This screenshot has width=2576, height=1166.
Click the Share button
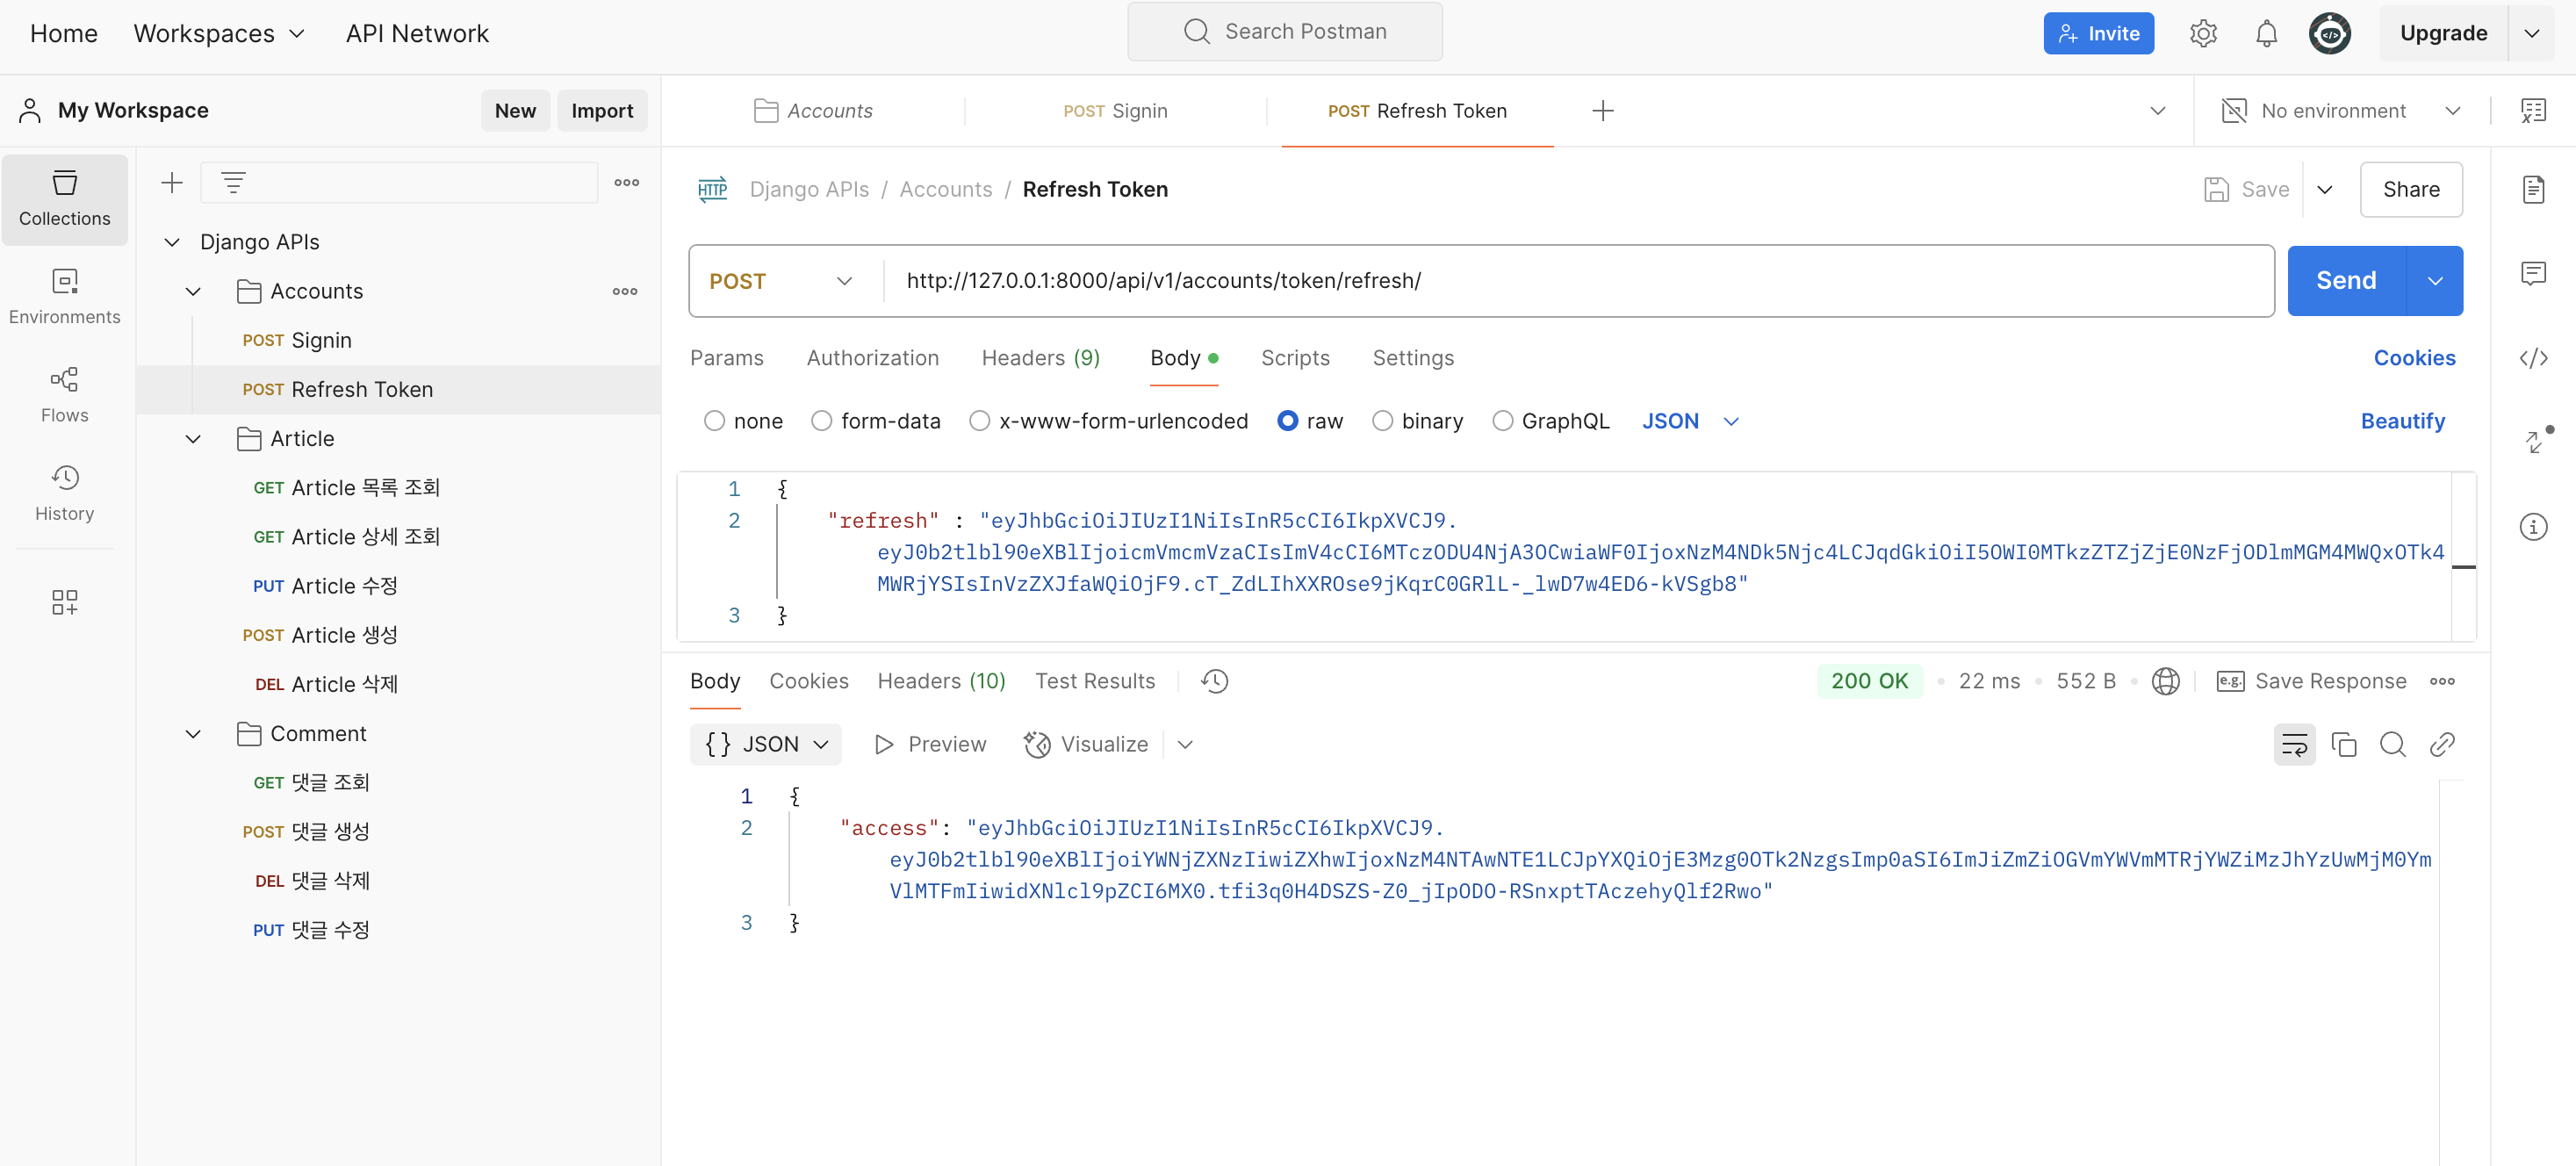click(x=2411, y=189)
